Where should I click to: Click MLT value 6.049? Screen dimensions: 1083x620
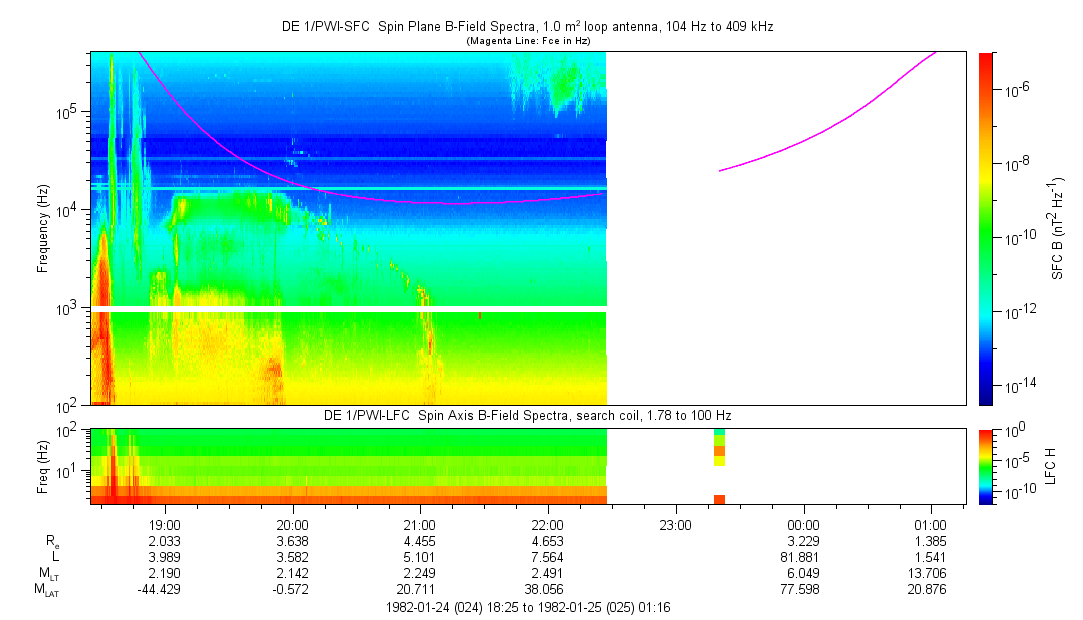803,573
